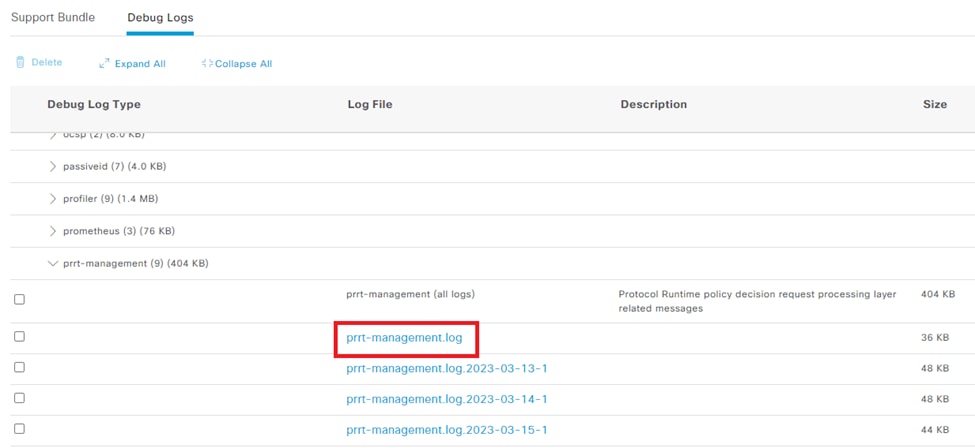Click the 36 KB size value
975x448 pixels.
[x=935, y=338]
